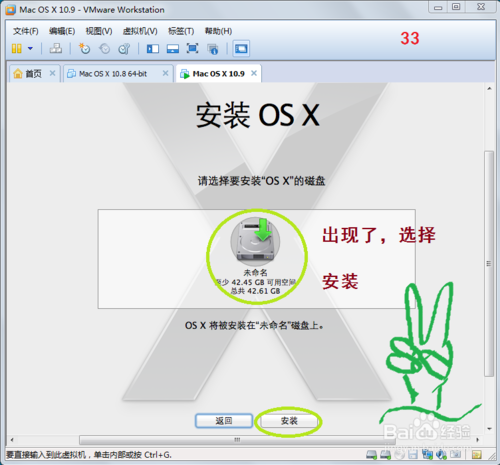Click the 返回 back button

pyautogui.click(x=224, y=421)
